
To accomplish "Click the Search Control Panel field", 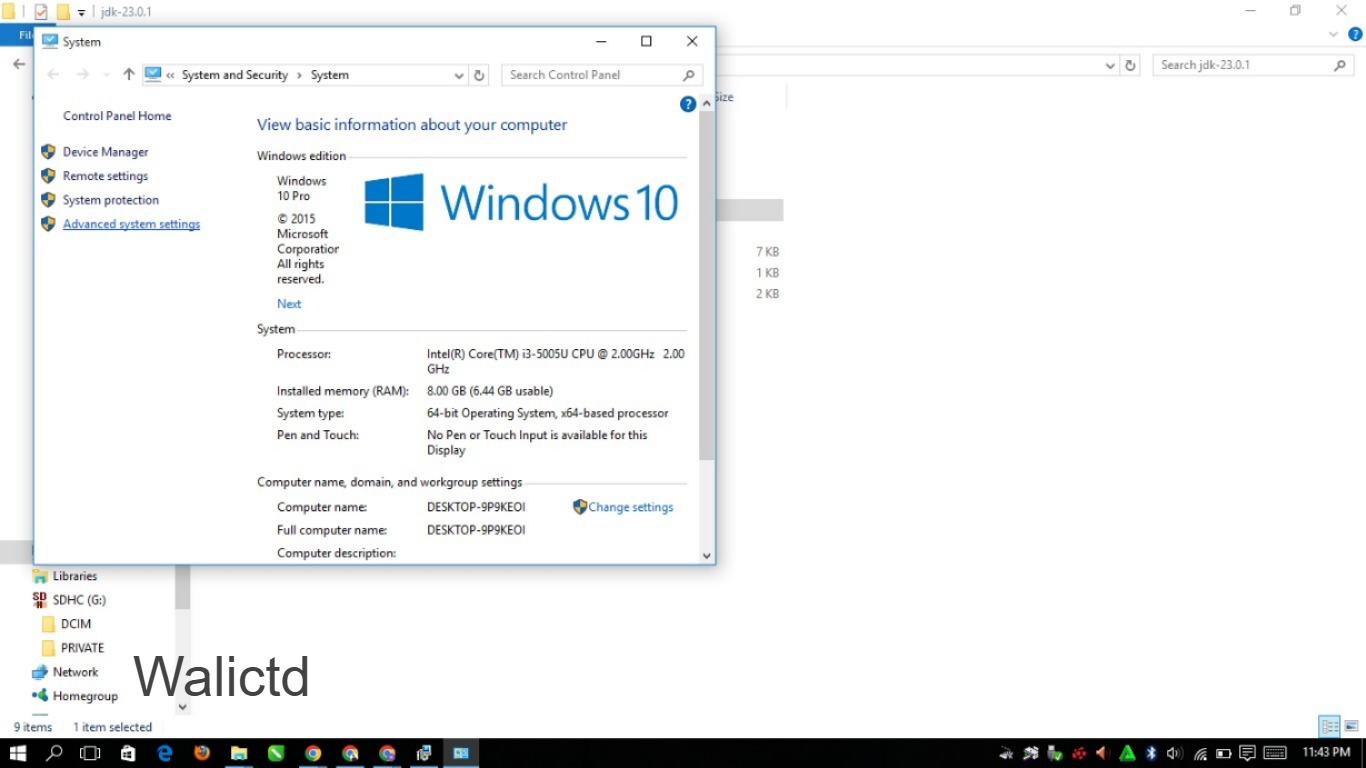I will (602, 75).
